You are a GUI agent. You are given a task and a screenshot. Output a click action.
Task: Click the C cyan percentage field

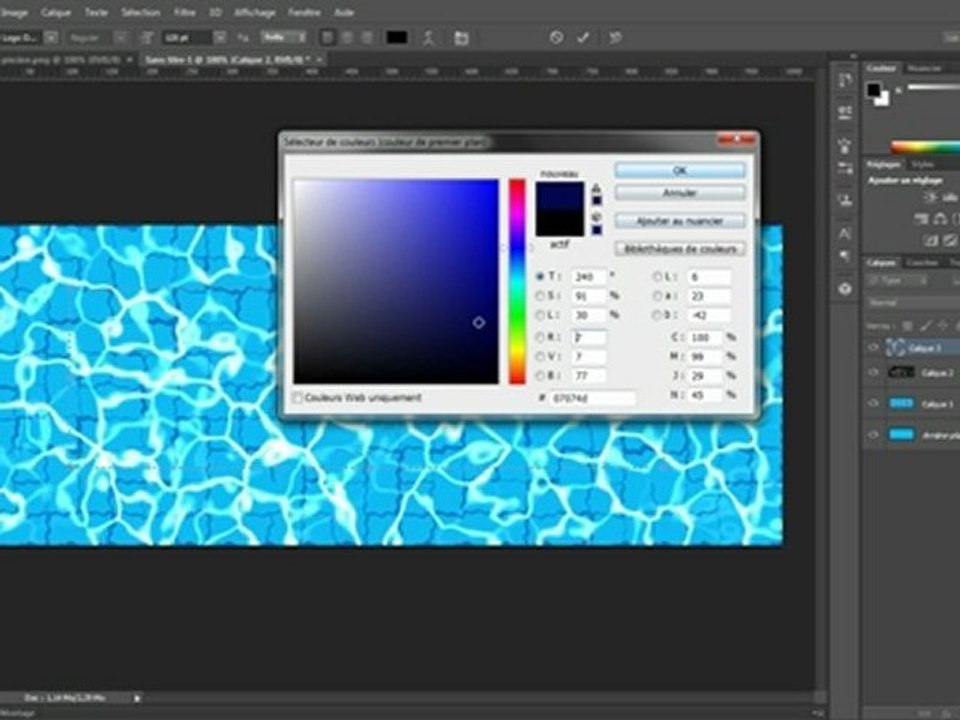(x=705, y=337)
